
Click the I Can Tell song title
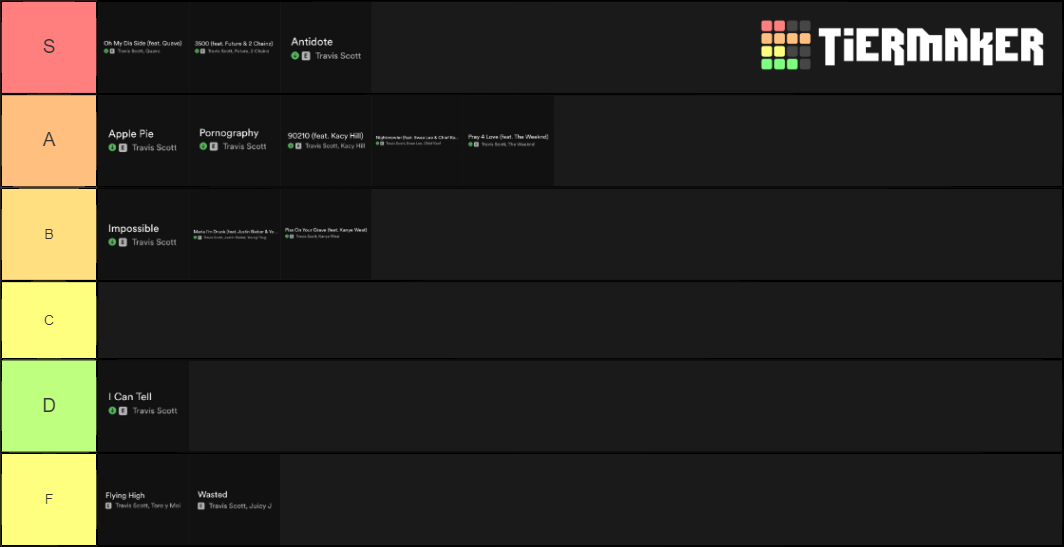(x=130, y=396)
